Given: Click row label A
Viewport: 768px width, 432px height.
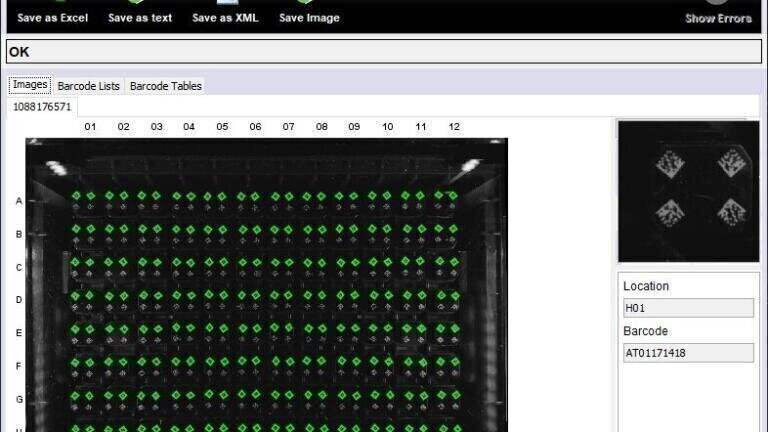Looking at the screenshot, I should coord(19,201).
